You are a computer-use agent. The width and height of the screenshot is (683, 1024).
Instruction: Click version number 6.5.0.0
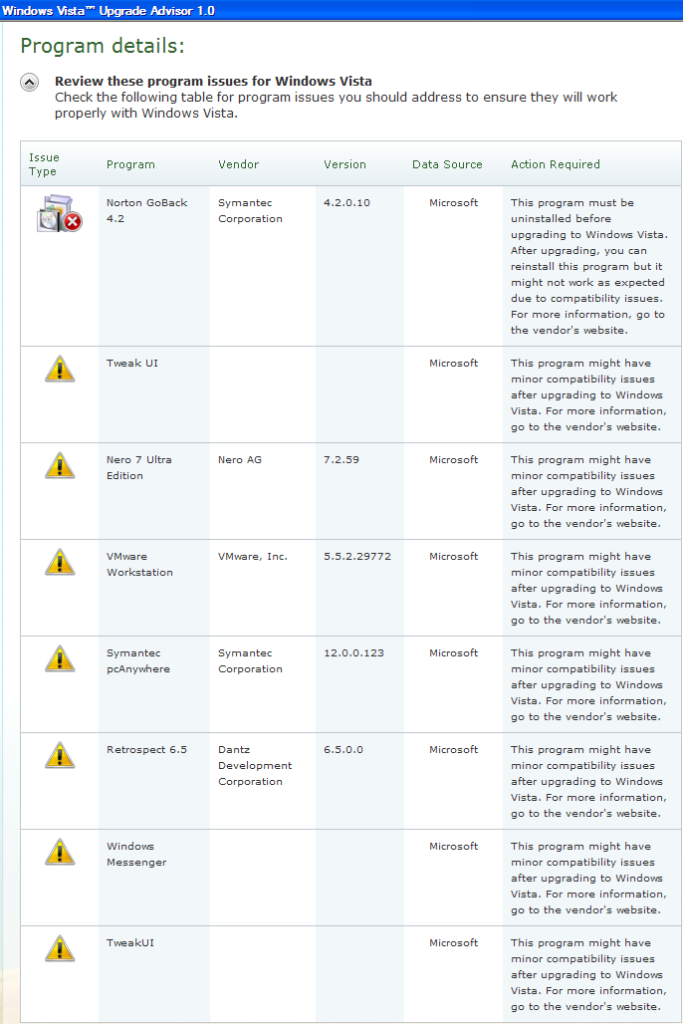point(343,750)
